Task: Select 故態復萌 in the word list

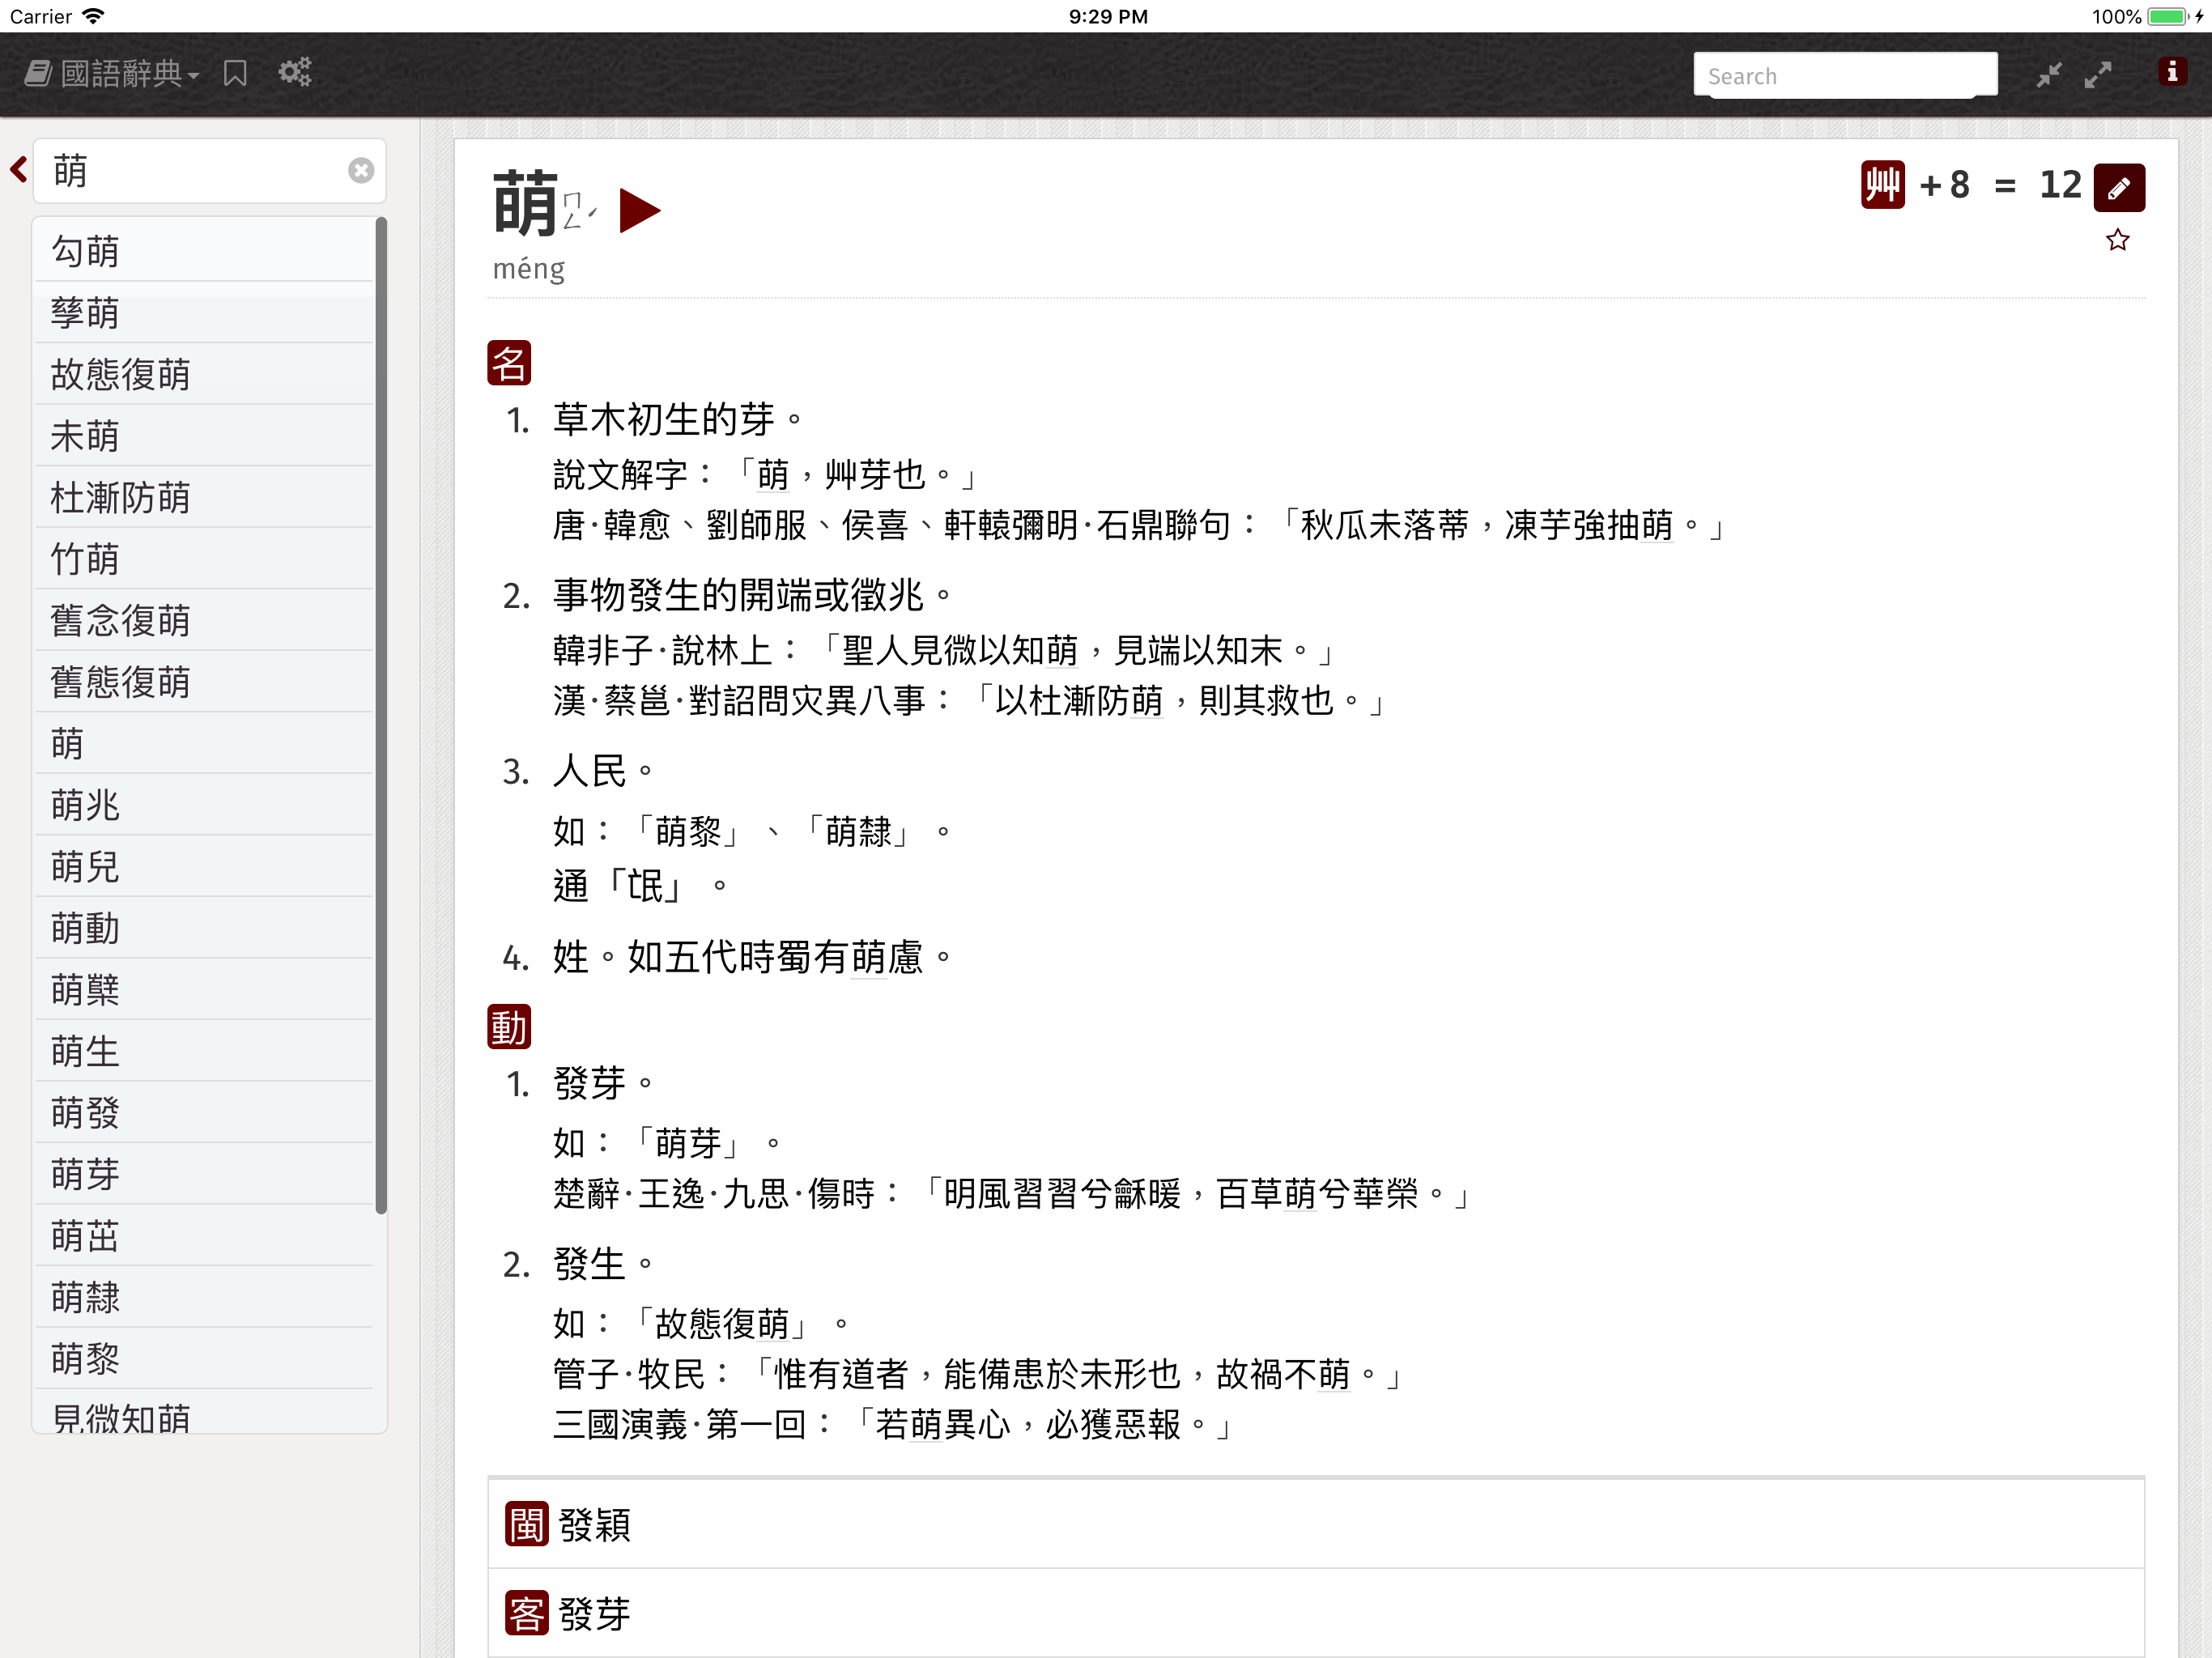Action: 120,374
